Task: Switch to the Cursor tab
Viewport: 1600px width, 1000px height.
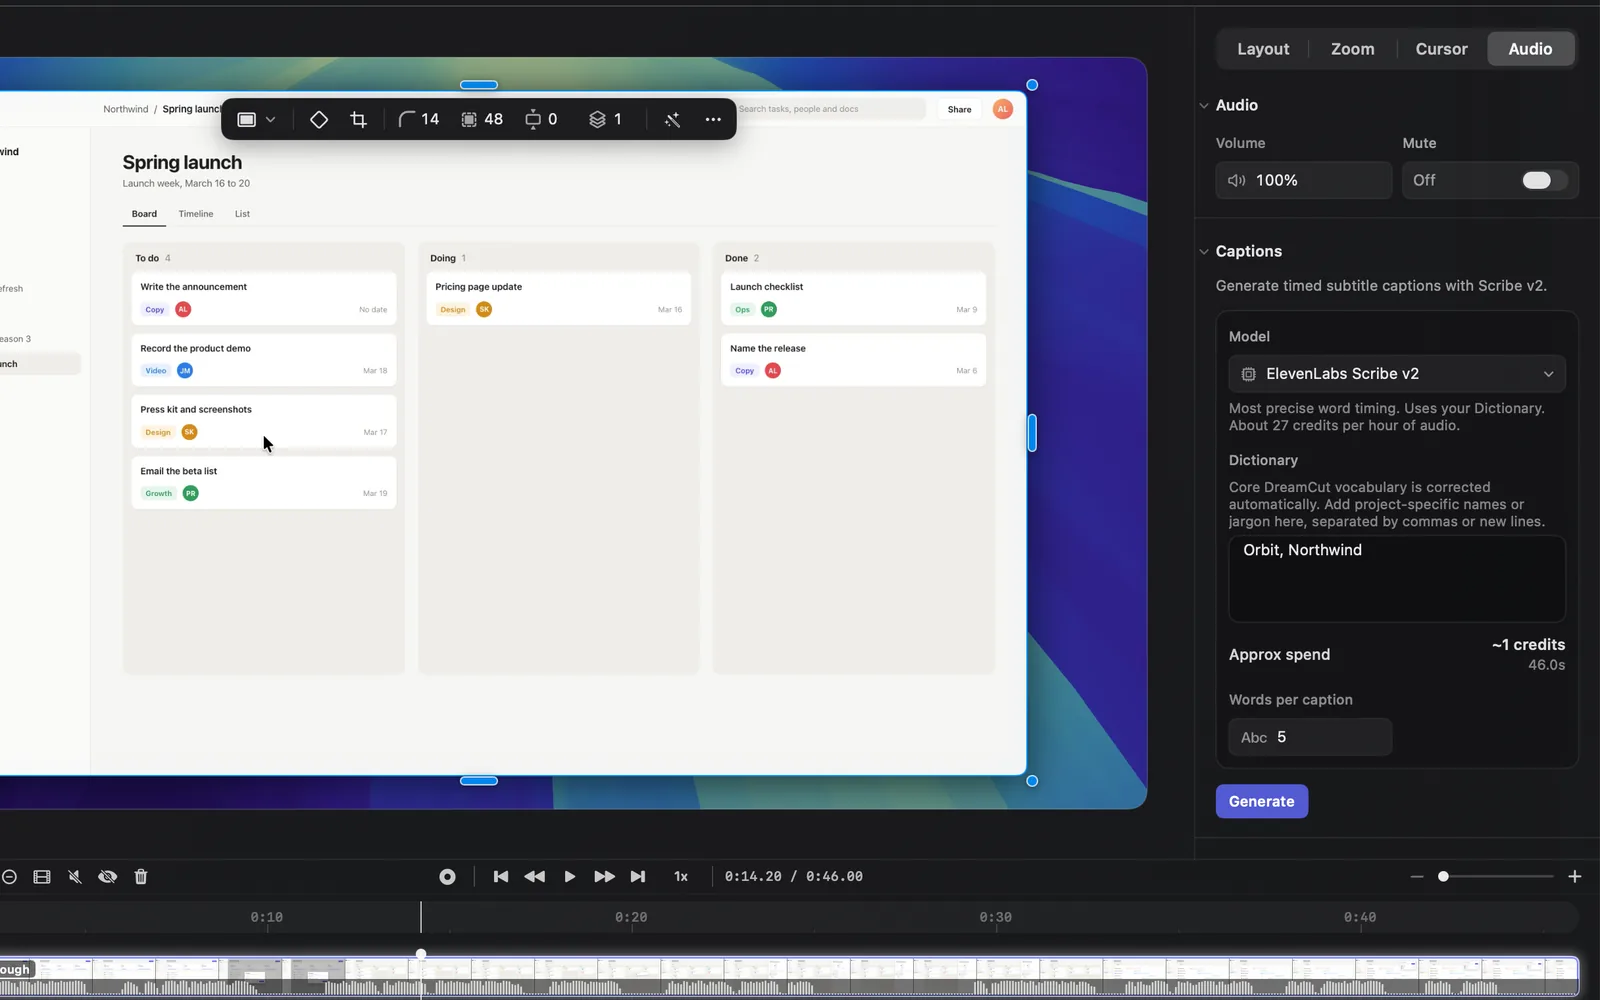Action: coord(1441,49)
